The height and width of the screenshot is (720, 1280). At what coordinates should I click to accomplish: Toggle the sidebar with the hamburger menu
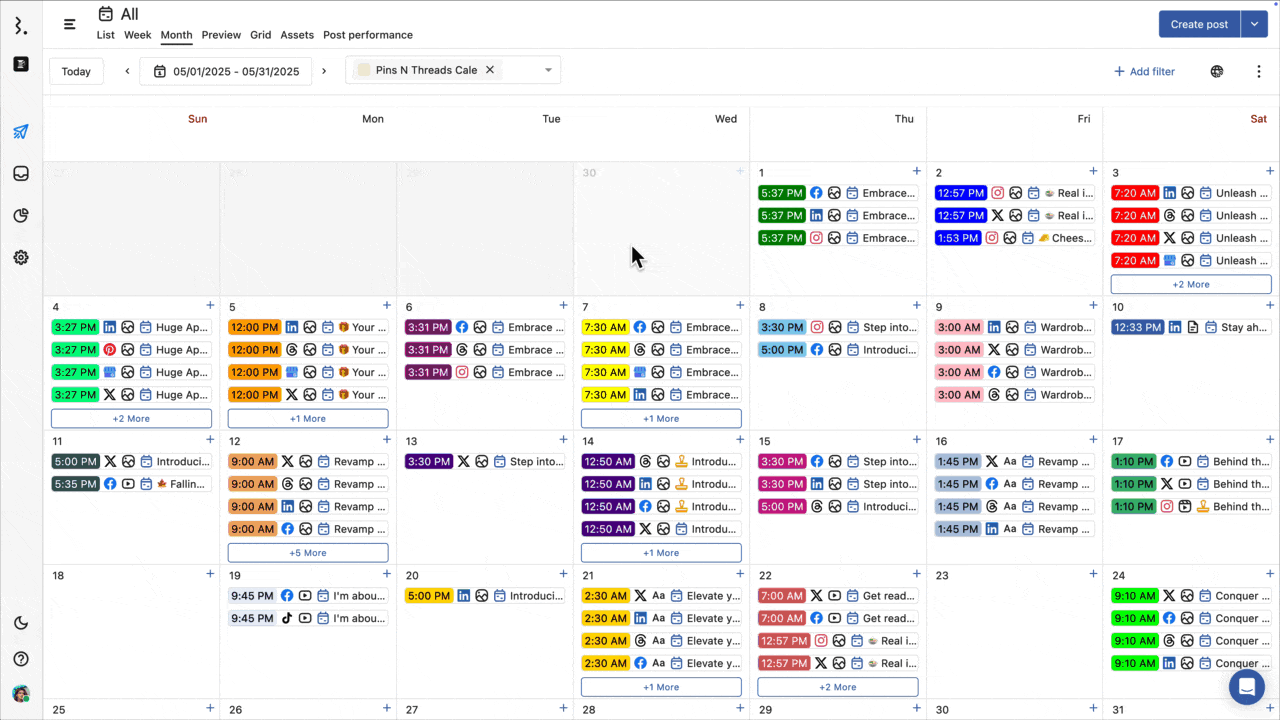69,24
